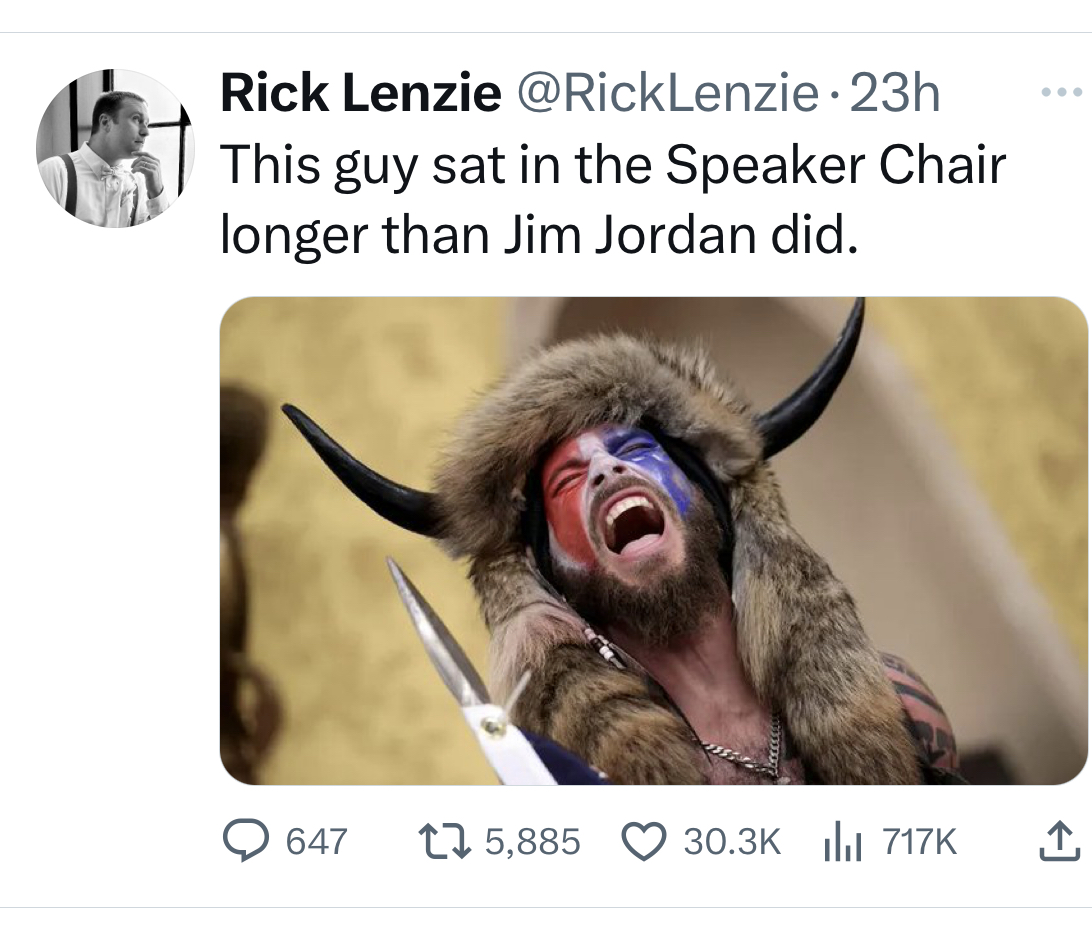Click the tweet text about Speaker Chair

pyautogui.click(x=613, y=200)
